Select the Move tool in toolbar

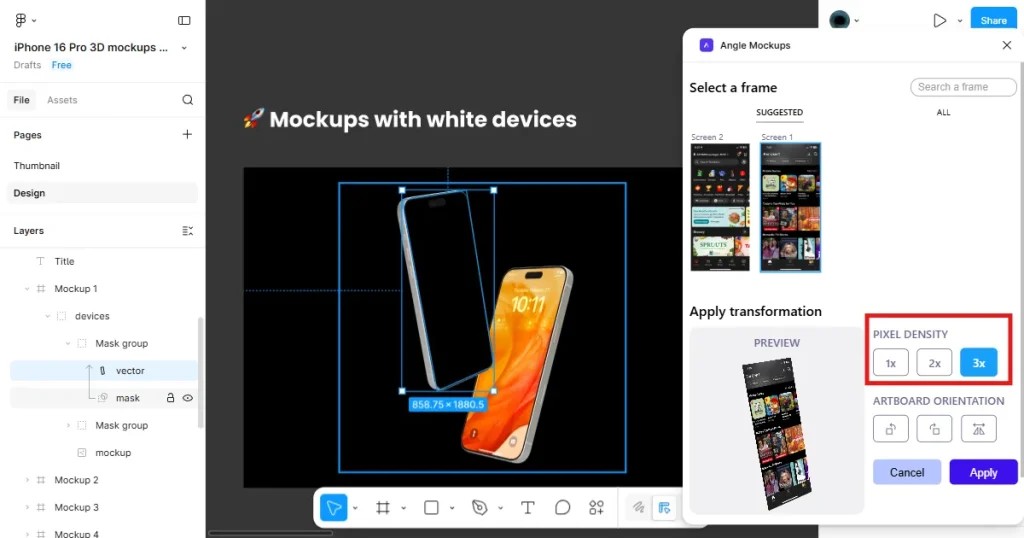(x=334, y=507)
